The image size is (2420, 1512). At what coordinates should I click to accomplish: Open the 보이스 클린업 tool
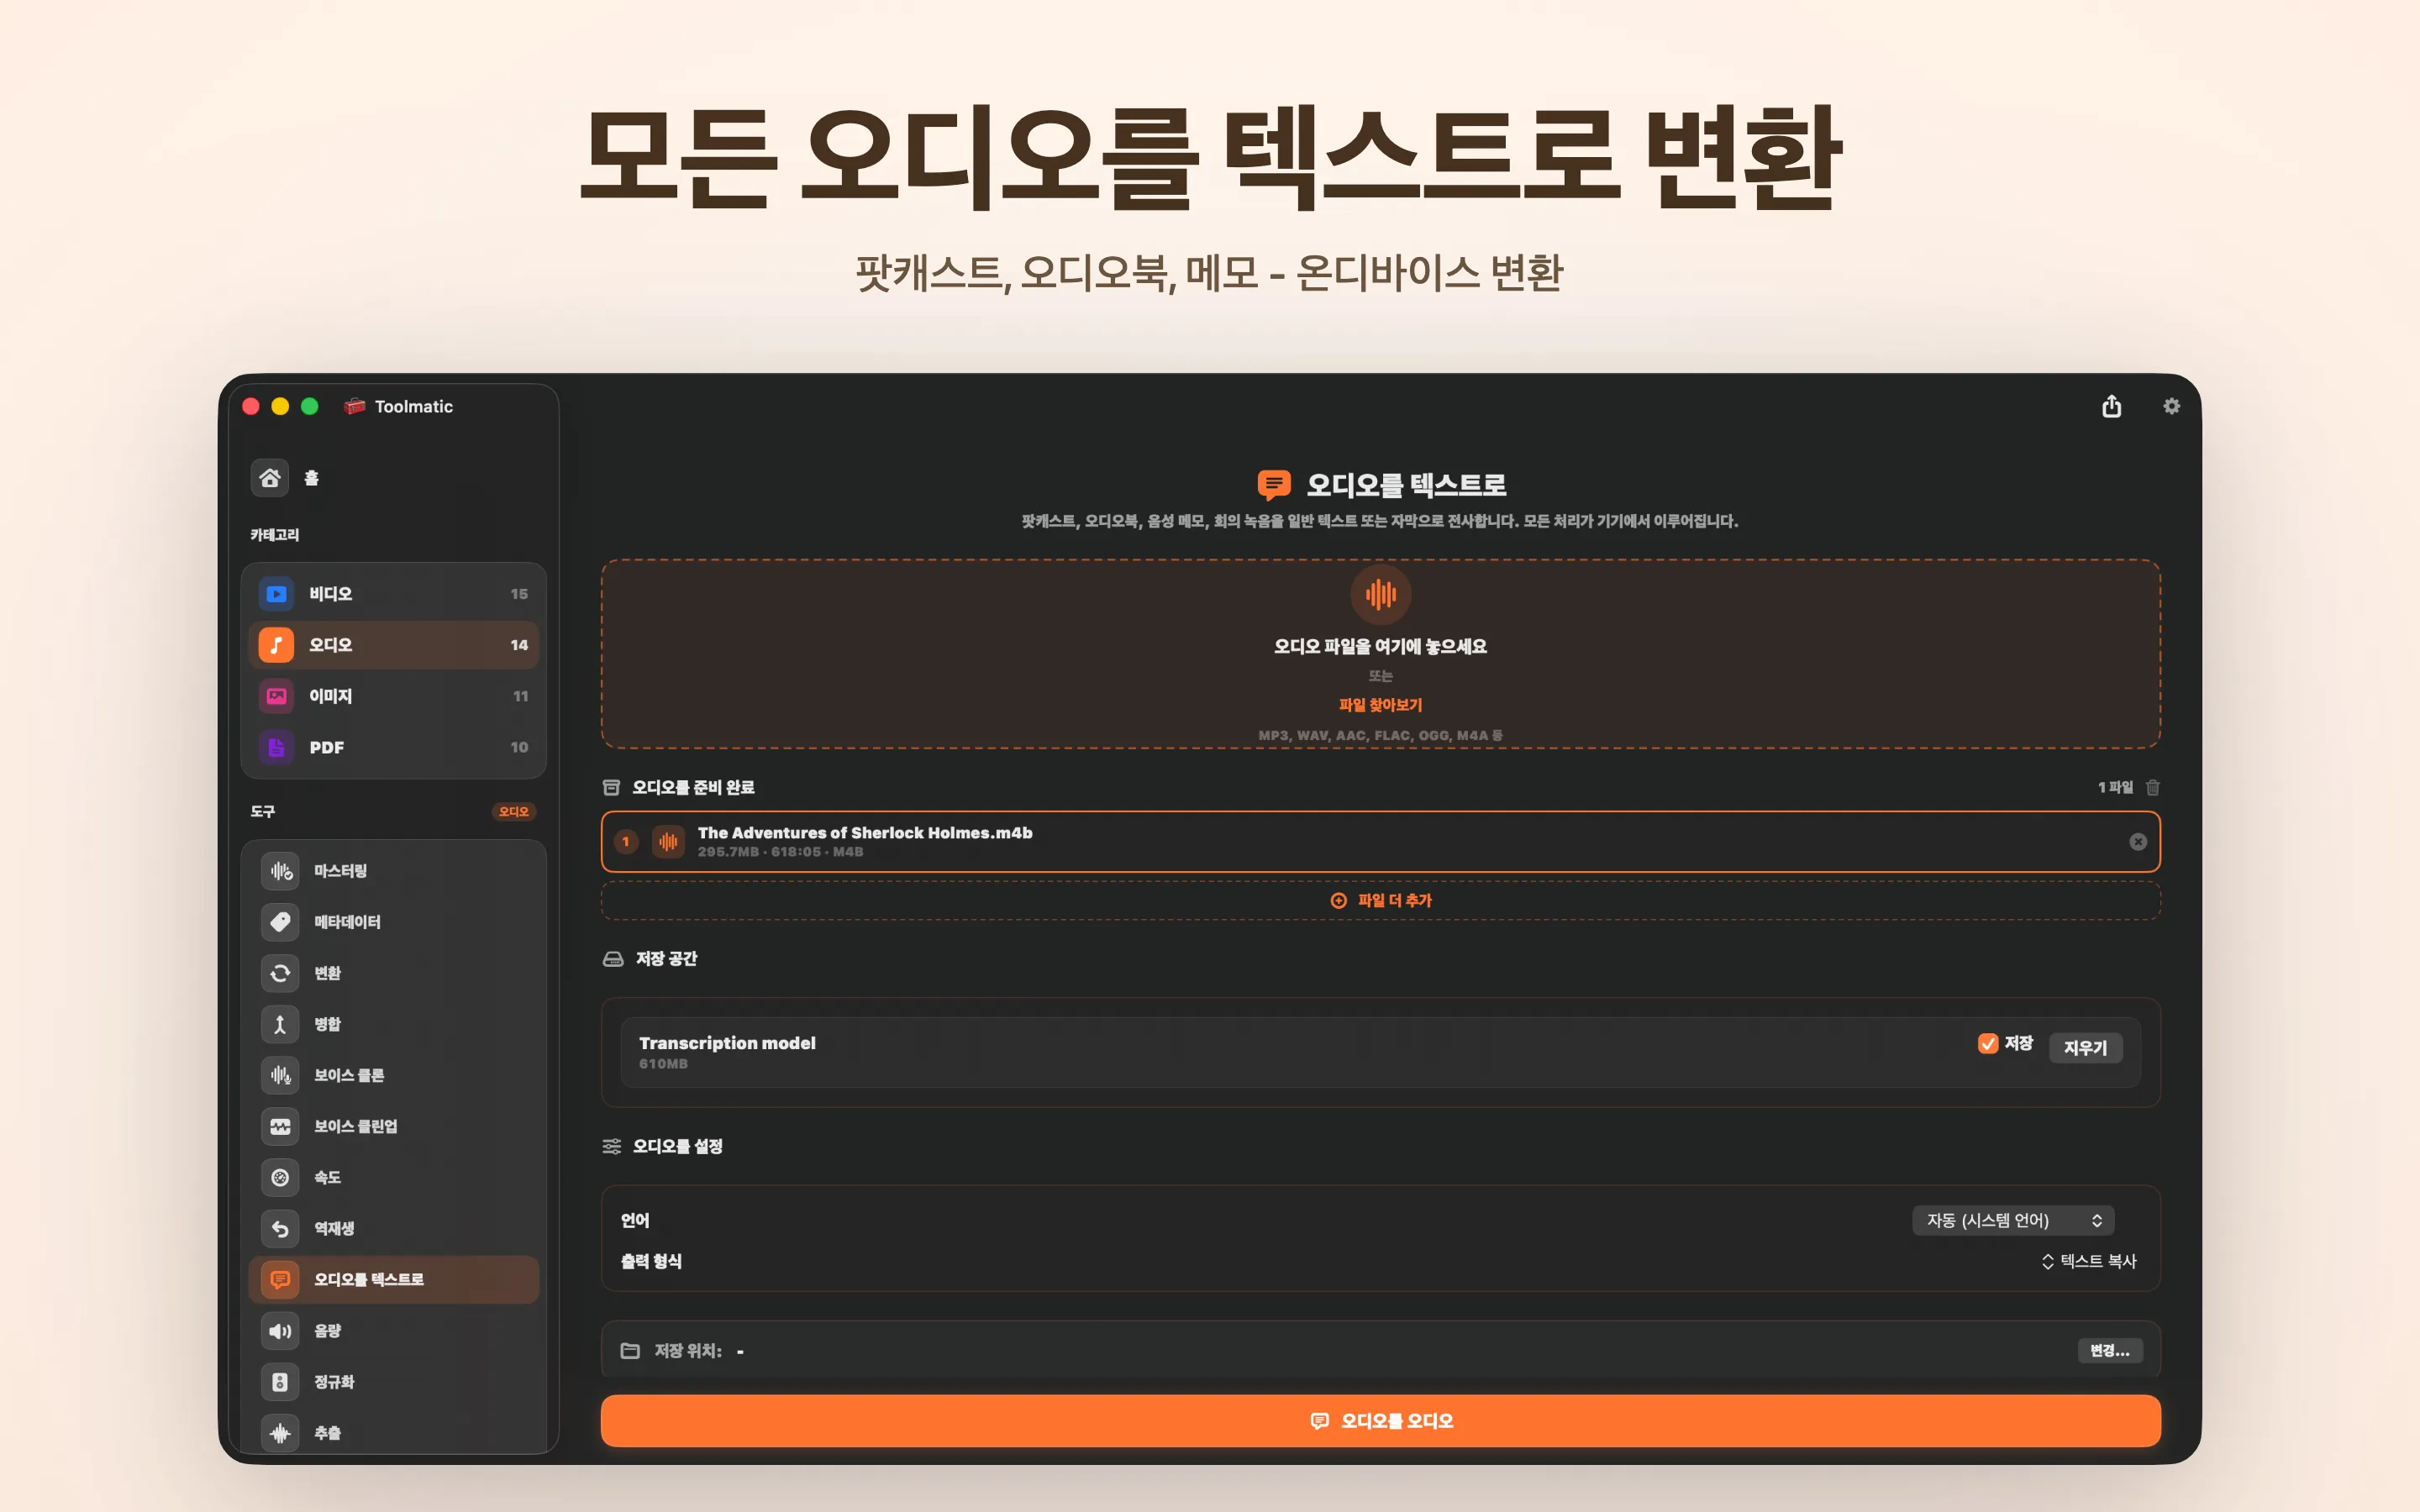393,1126
